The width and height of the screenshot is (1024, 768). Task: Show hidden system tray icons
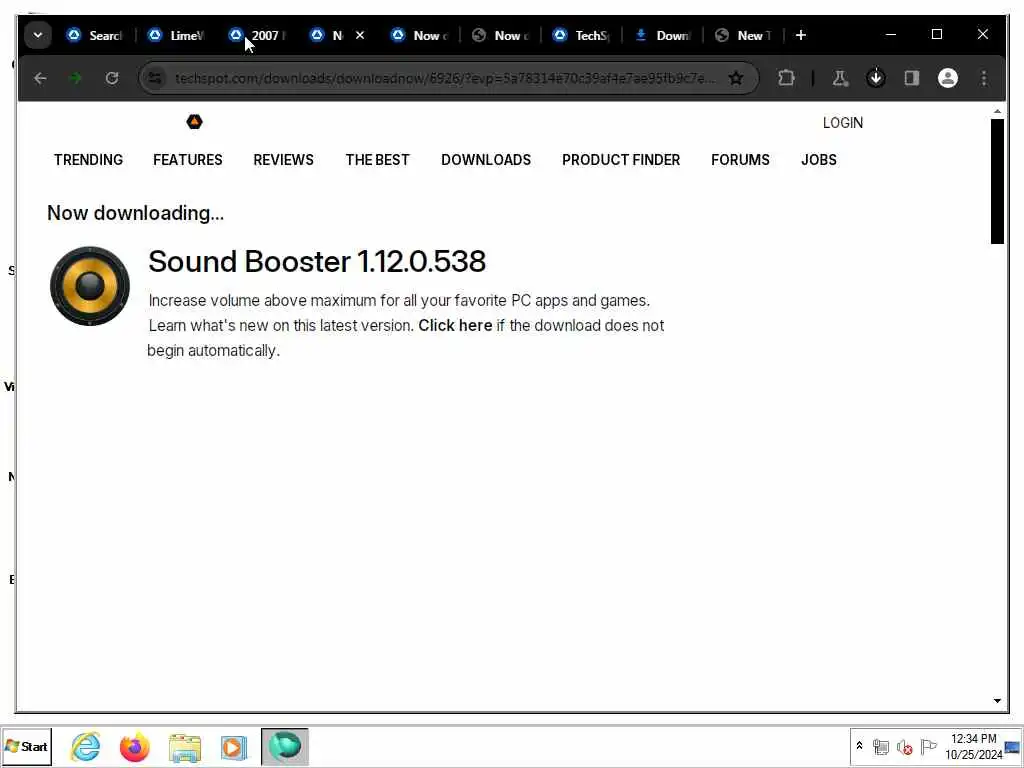point(859,746)
